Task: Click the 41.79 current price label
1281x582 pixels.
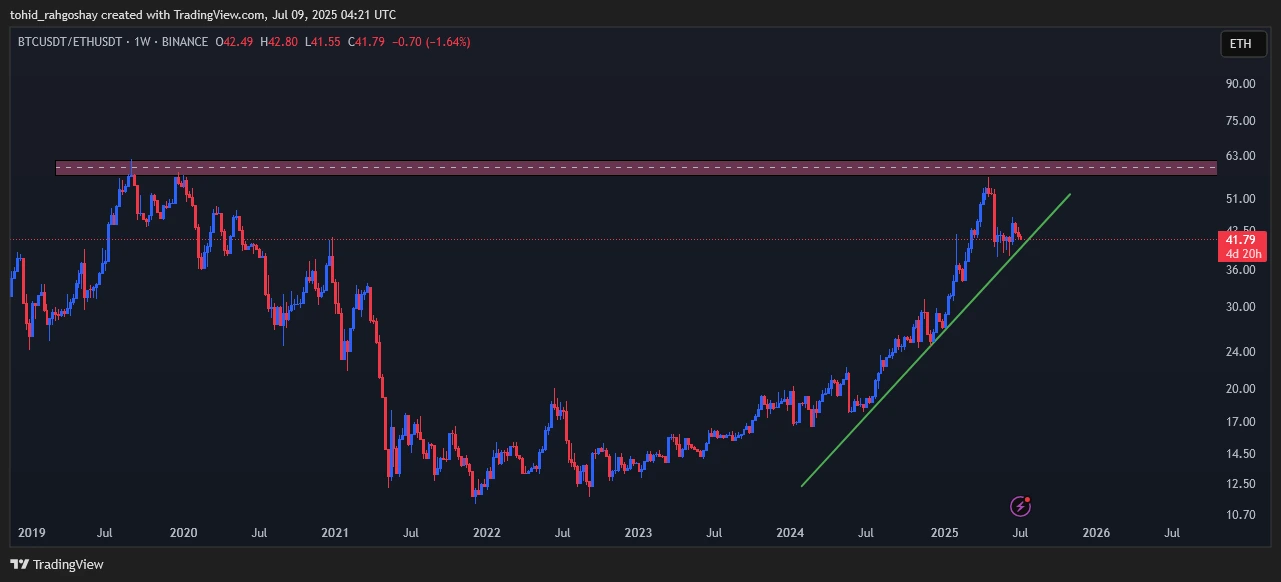Action: [x=1240, y=240]
